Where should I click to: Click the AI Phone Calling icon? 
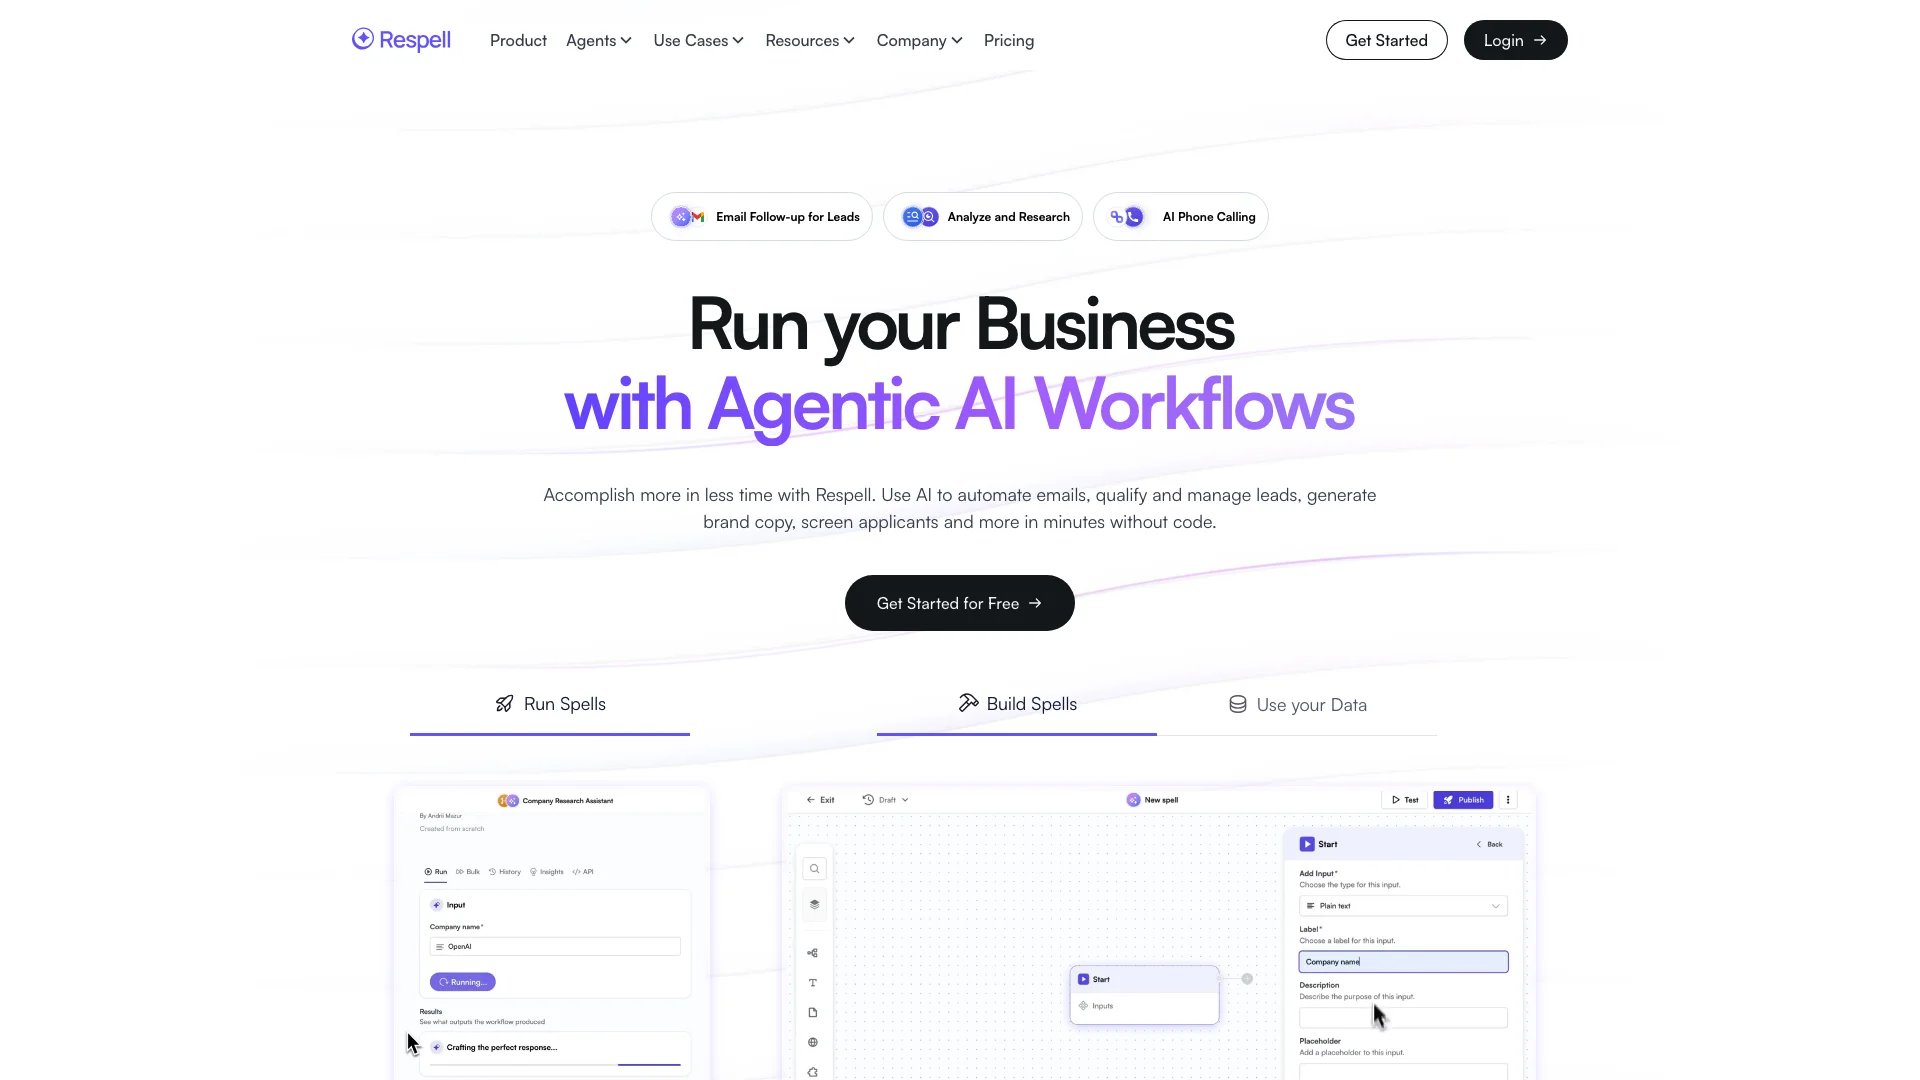point(1130,216)
